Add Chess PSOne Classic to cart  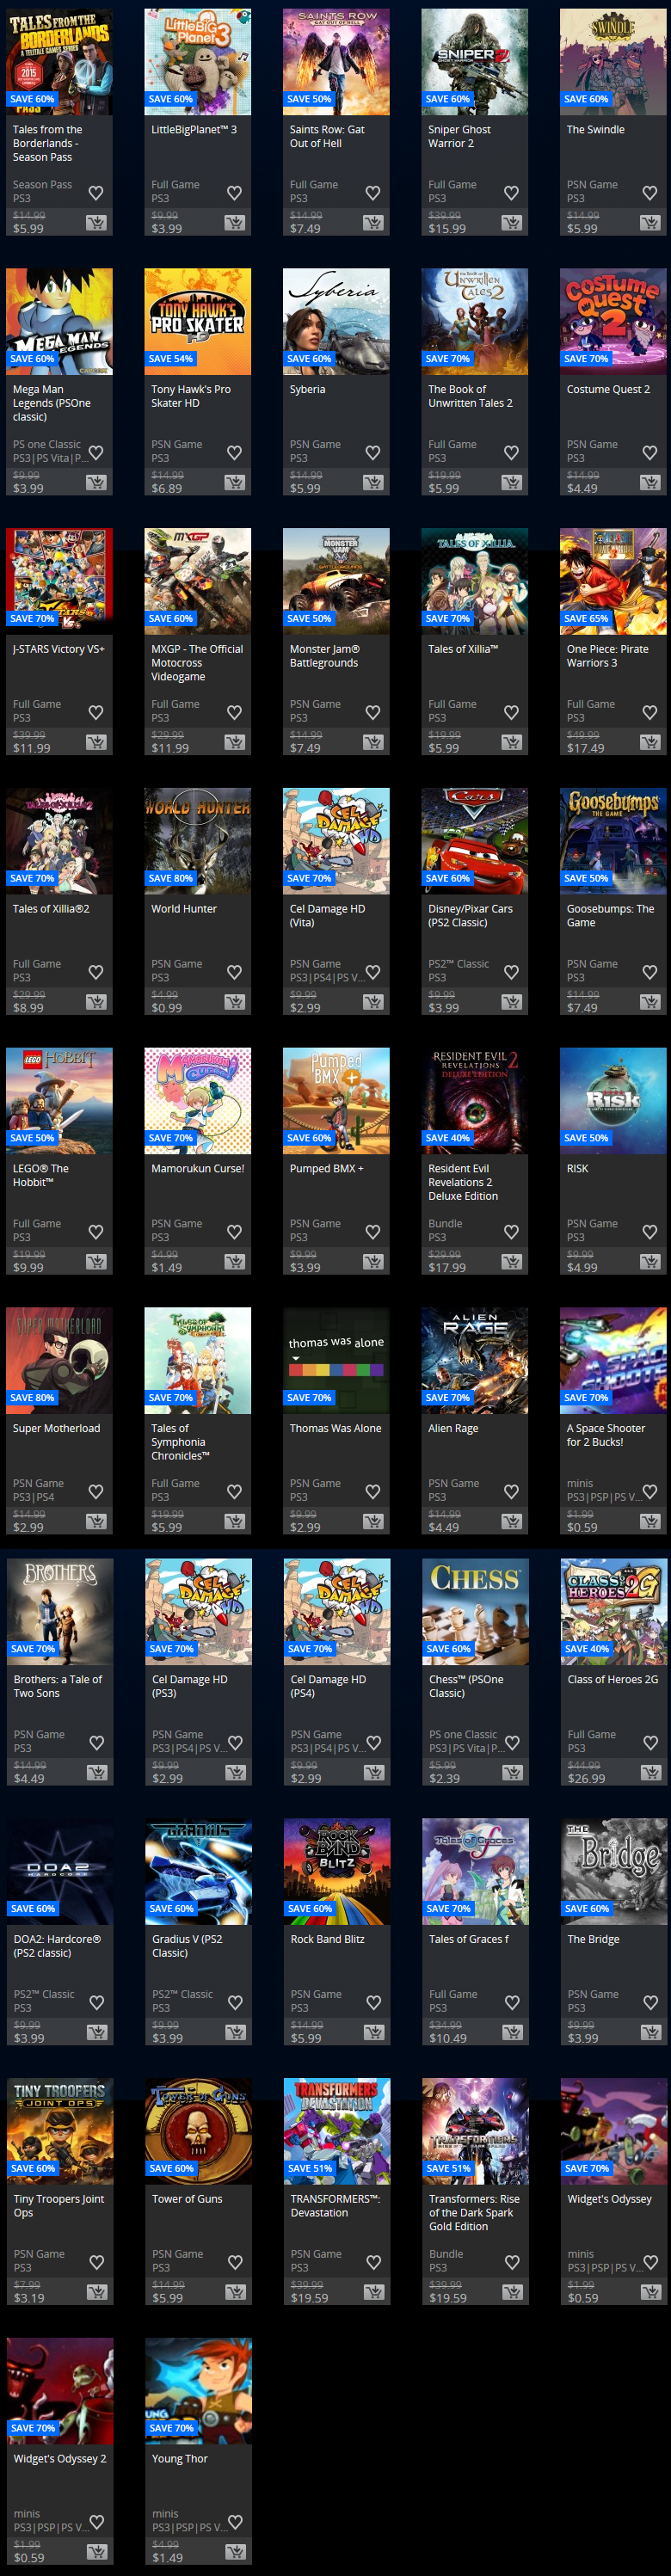[513, 1773]
